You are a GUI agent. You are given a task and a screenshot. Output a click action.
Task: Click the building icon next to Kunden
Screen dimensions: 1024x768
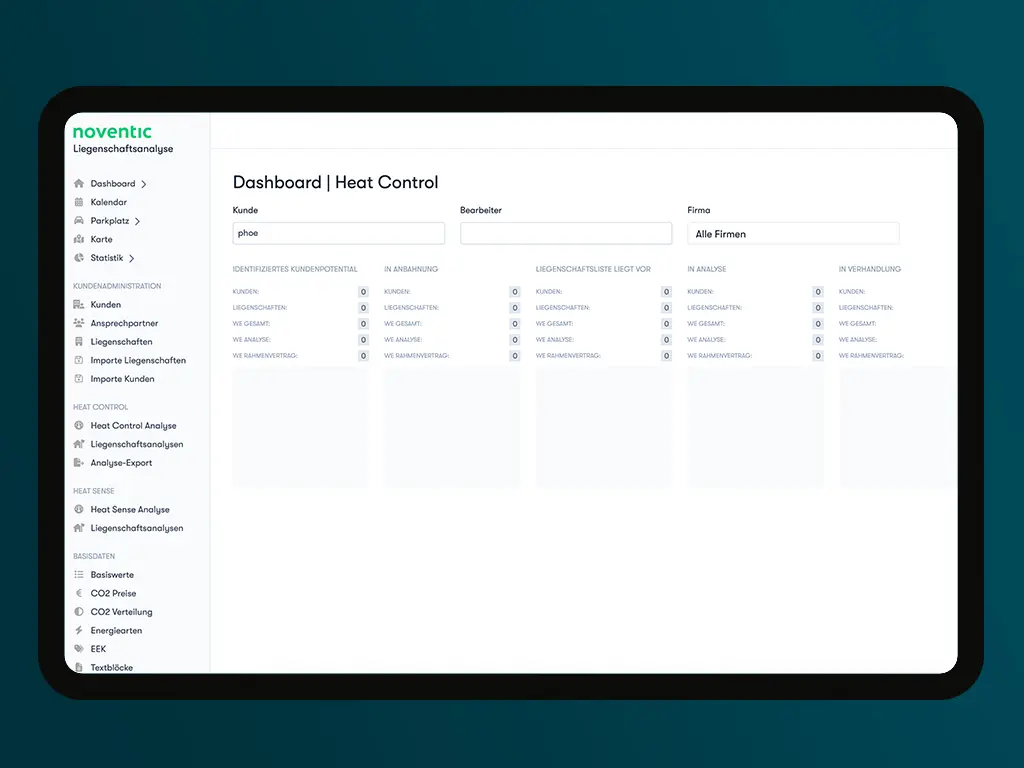click(x=79, y=305)
